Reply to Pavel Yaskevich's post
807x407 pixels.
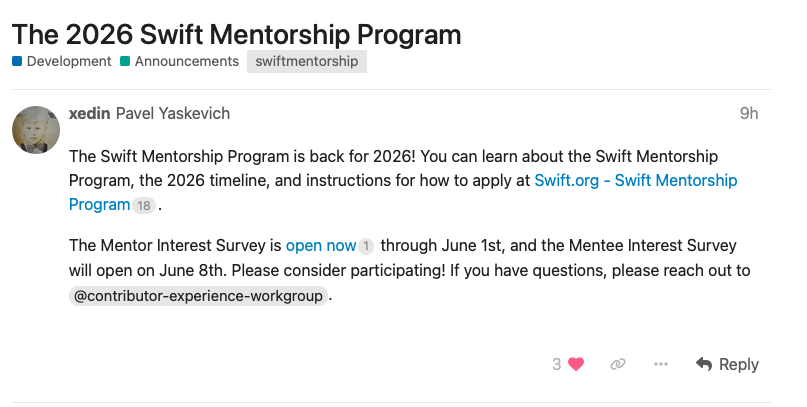(727, 364)
